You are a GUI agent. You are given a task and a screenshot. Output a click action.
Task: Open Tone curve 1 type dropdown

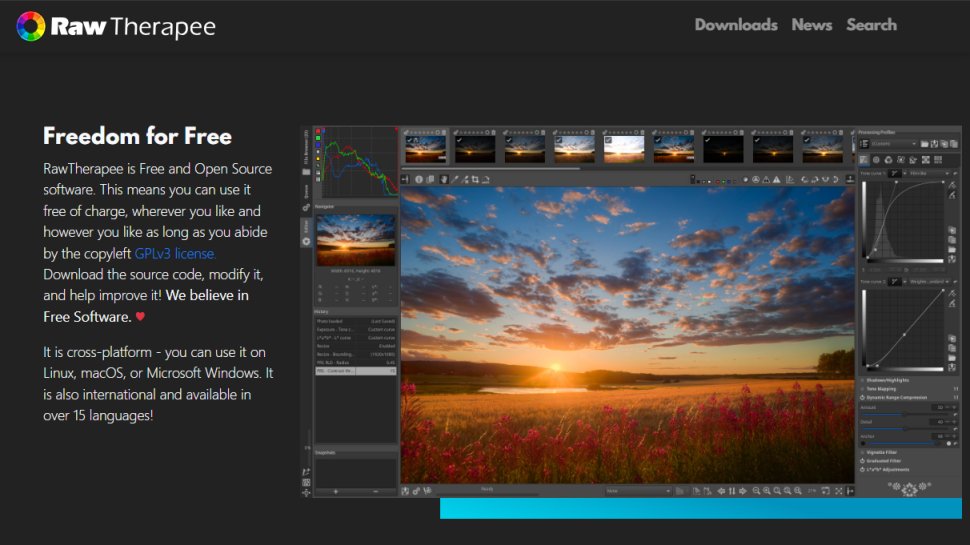tap(898, 173)
